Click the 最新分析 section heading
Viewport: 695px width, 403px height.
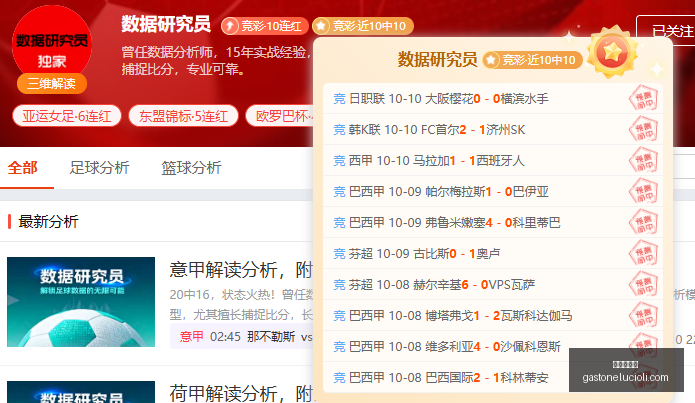pyautogui.click(x=48, y=221)
